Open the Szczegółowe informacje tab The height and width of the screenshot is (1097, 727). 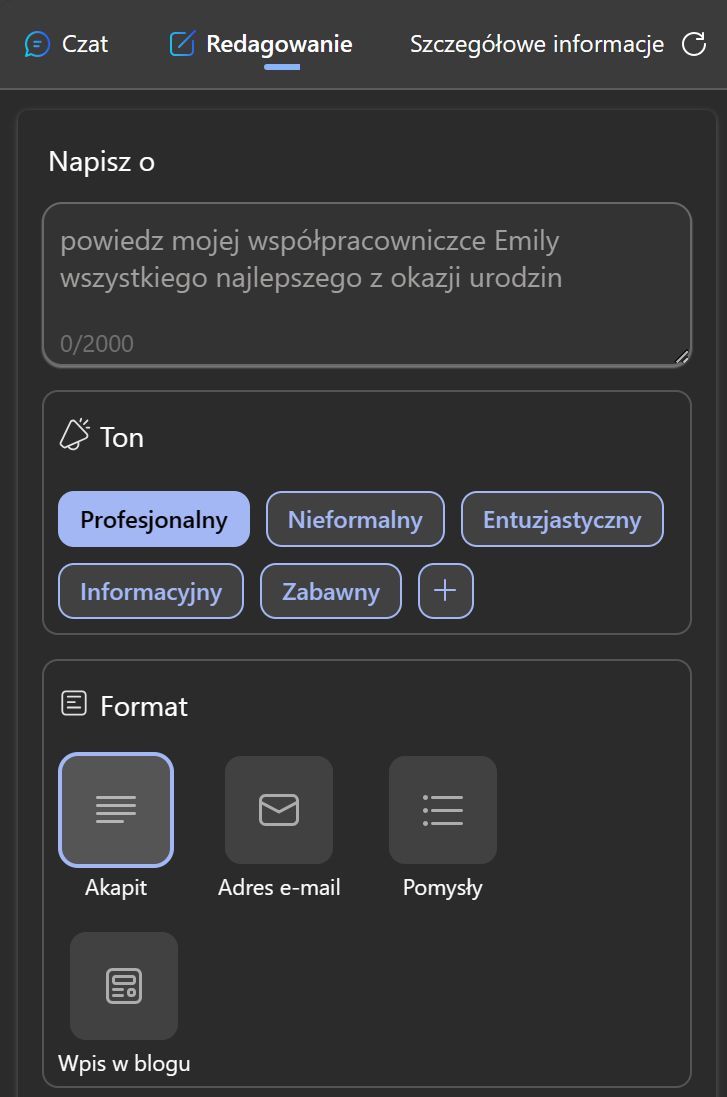point(537,44)
